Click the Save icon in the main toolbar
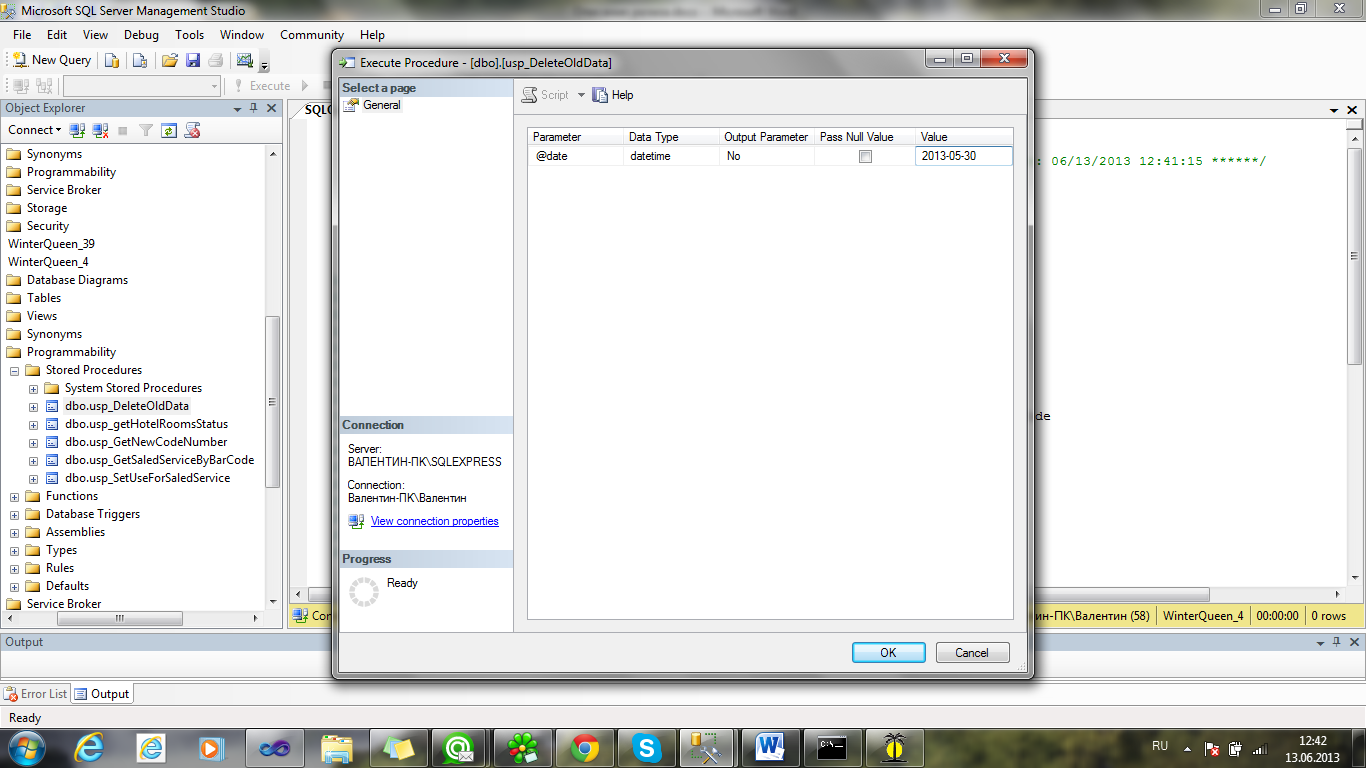 193,60
